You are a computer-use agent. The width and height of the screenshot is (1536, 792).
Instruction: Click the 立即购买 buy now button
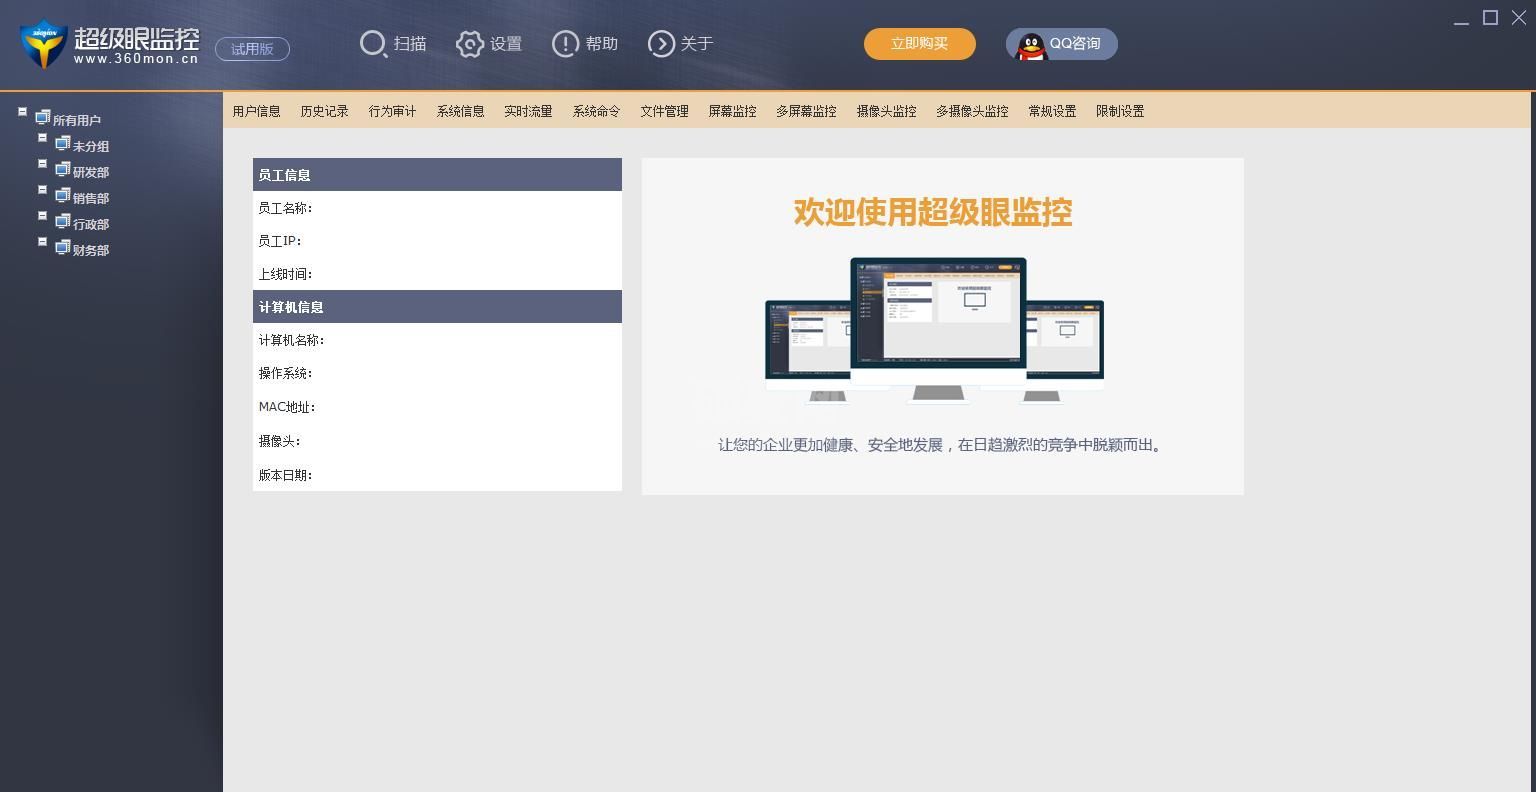[x=920, y=44]
